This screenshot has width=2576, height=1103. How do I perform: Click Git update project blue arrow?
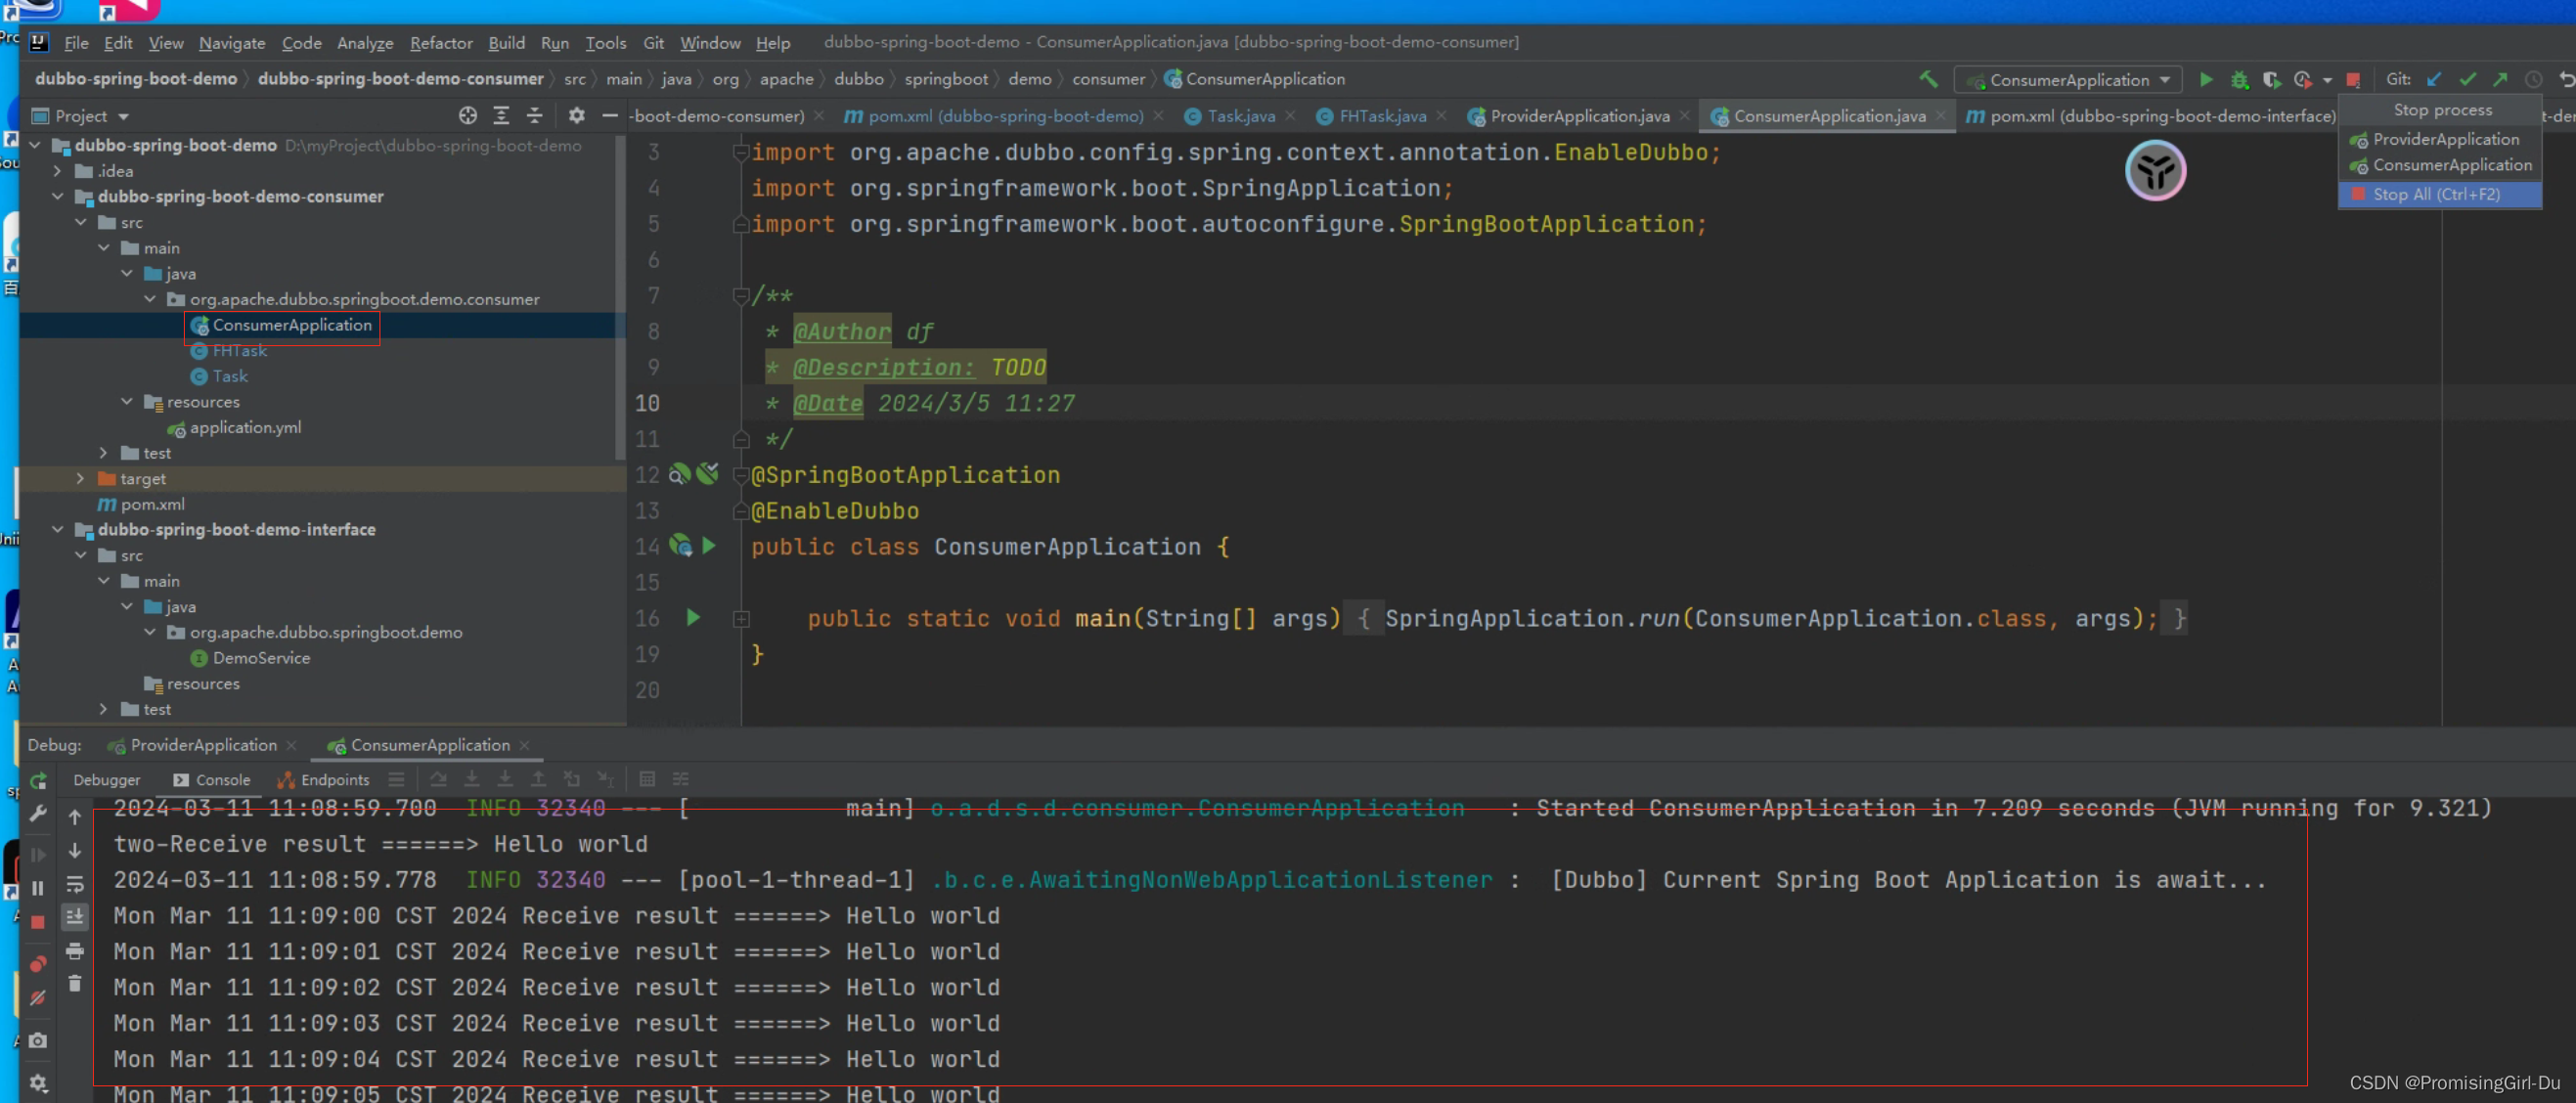(x=2434, y=79)
